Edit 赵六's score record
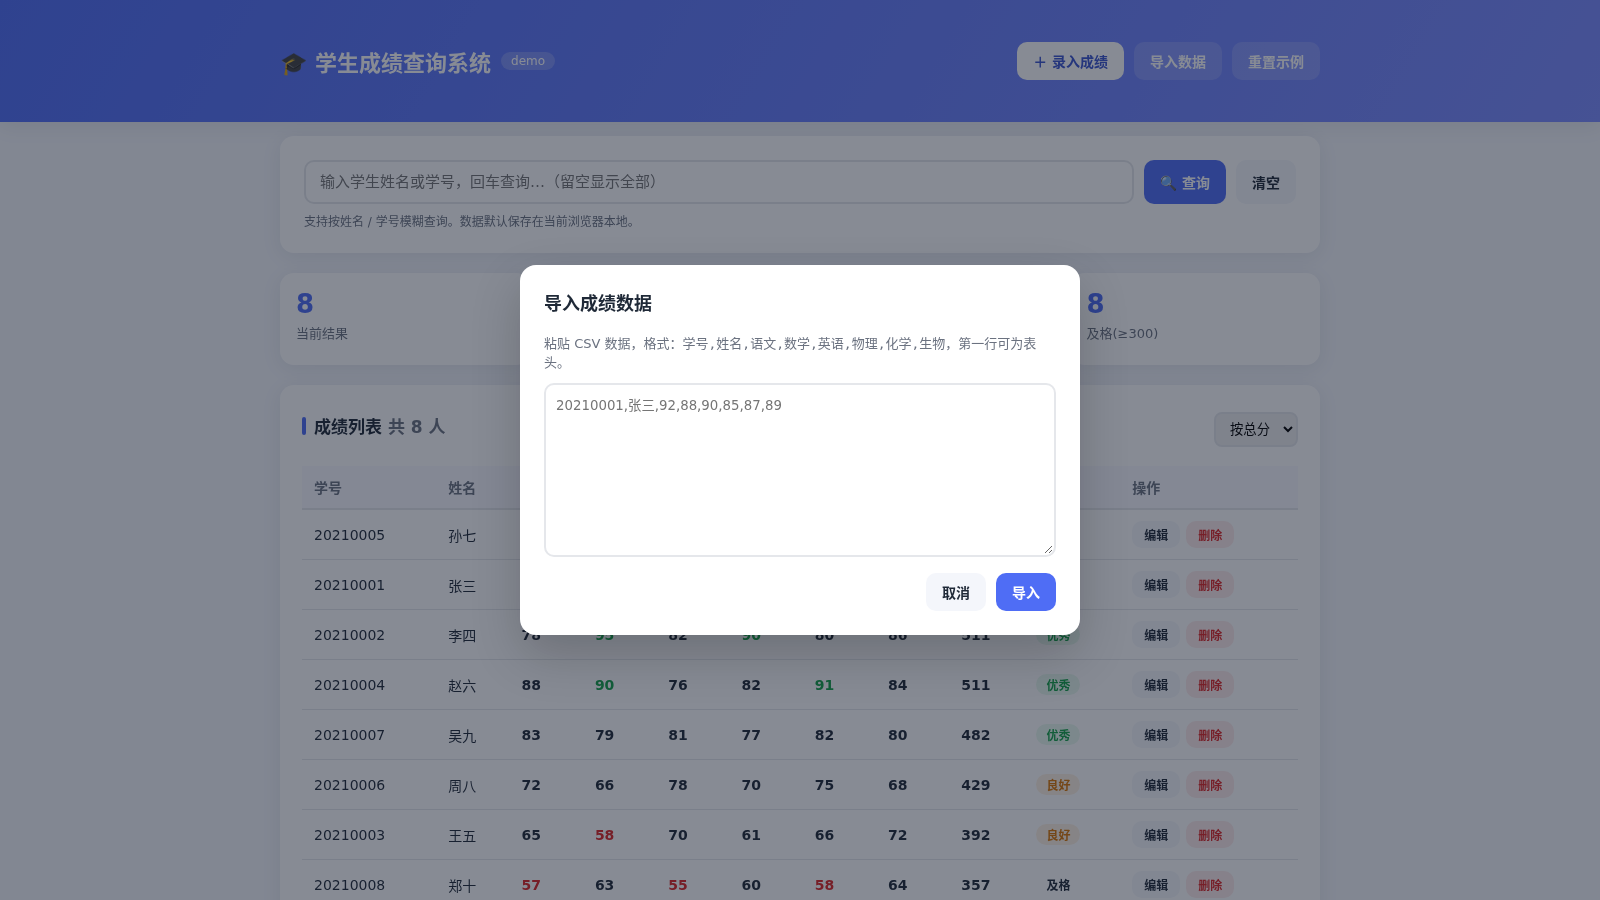The height and width of the screenshot is (900, 1600). click(x=1156, y=685)
